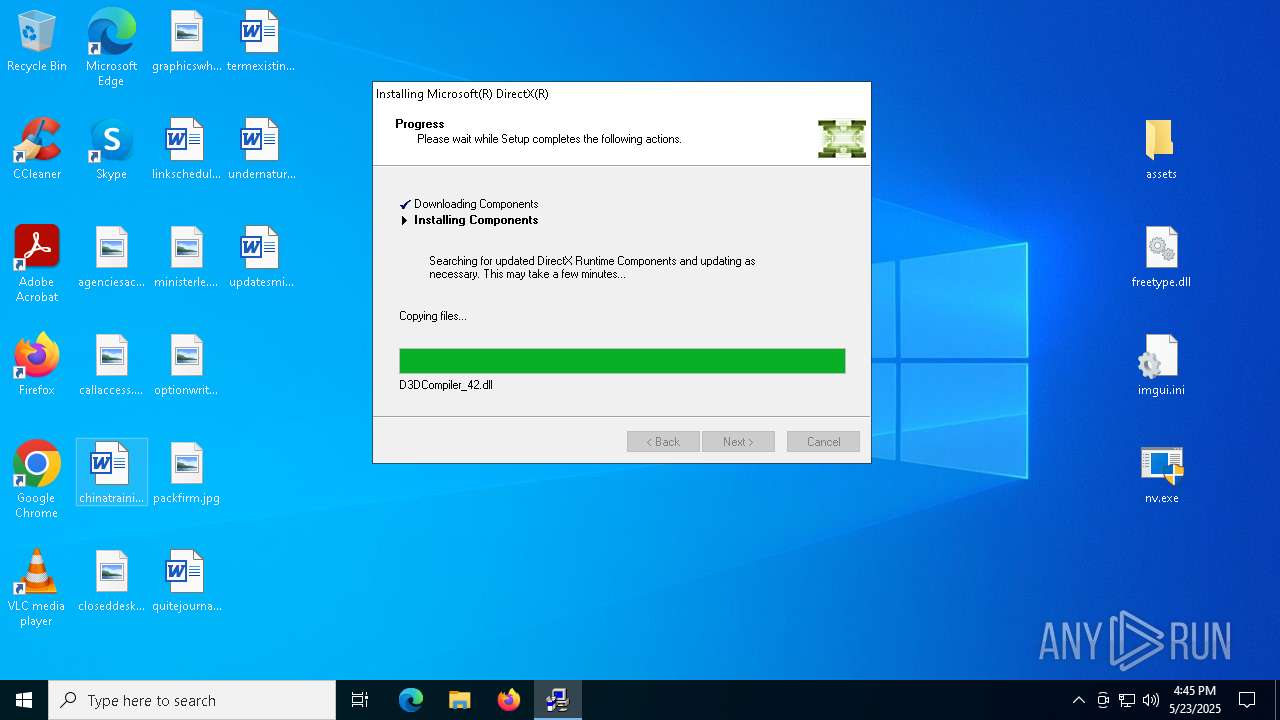Open VLC media player shortcut
The height and width of the screenshot is (720, 1280).
coord(37,588)
